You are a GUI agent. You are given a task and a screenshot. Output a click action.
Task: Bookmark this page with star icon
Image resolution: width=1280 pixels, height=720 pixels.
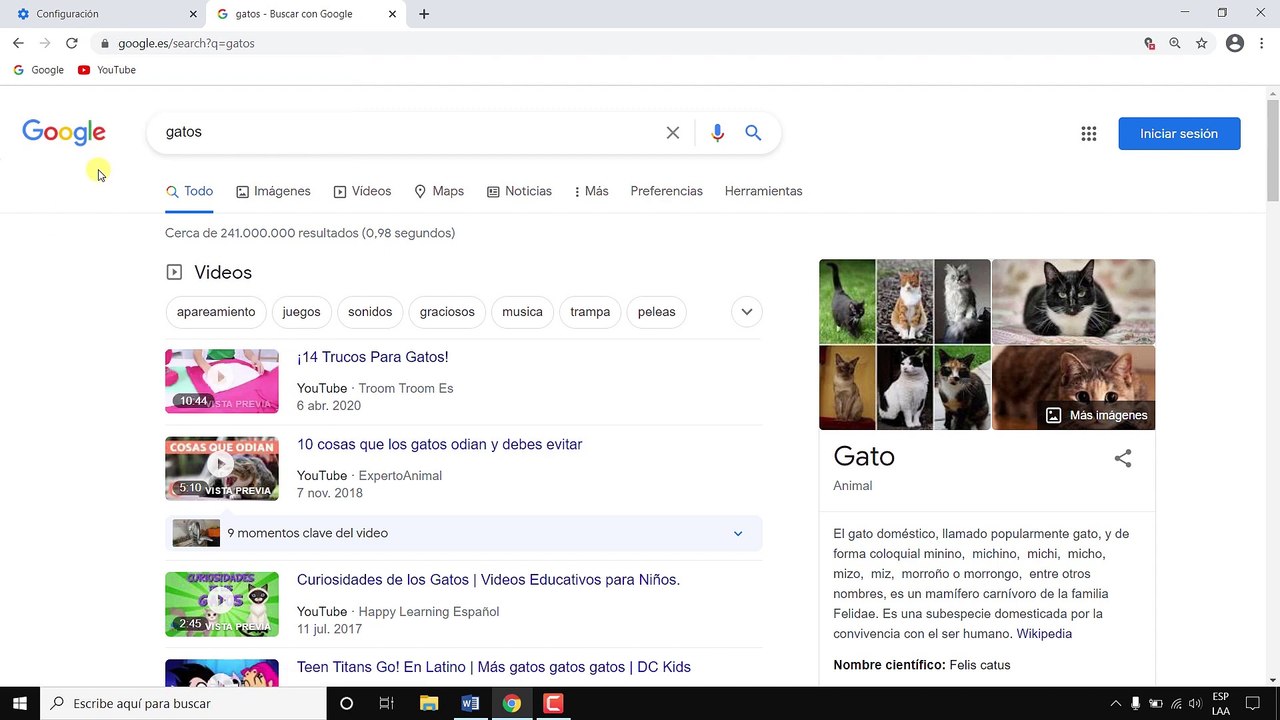point(1202,43)
